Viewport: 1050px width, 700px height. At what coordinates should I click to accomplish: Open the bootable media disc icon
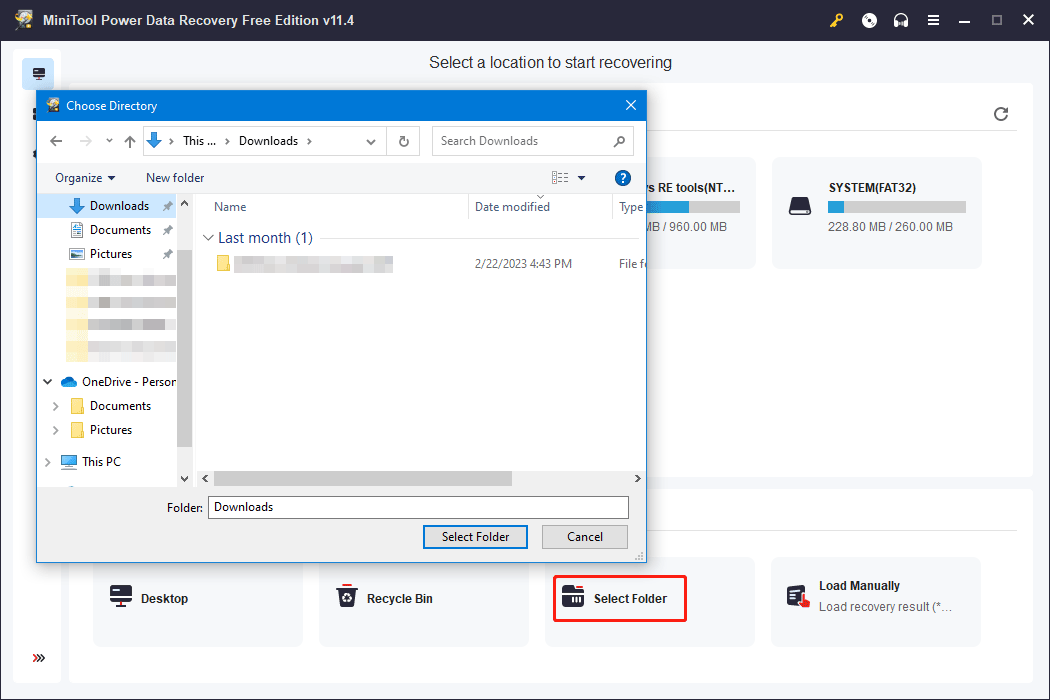869,20
